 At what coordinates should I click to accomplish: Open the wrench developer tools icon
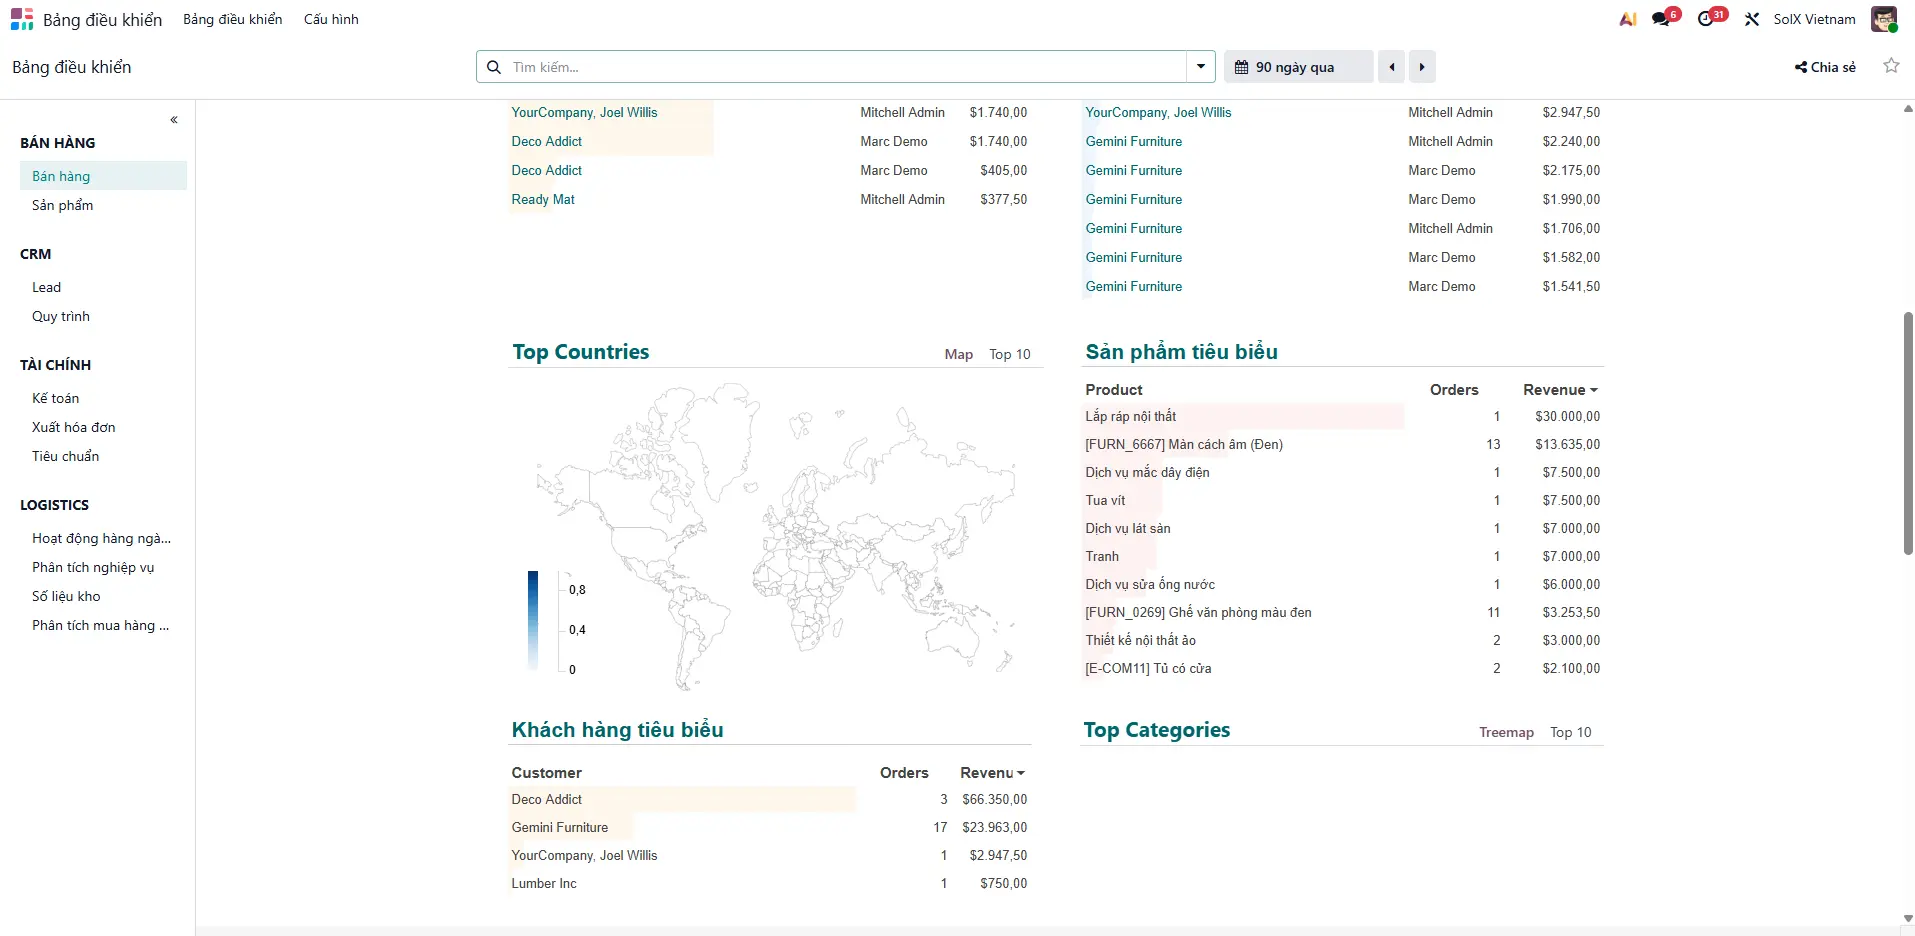click(x=1752, y=19)
